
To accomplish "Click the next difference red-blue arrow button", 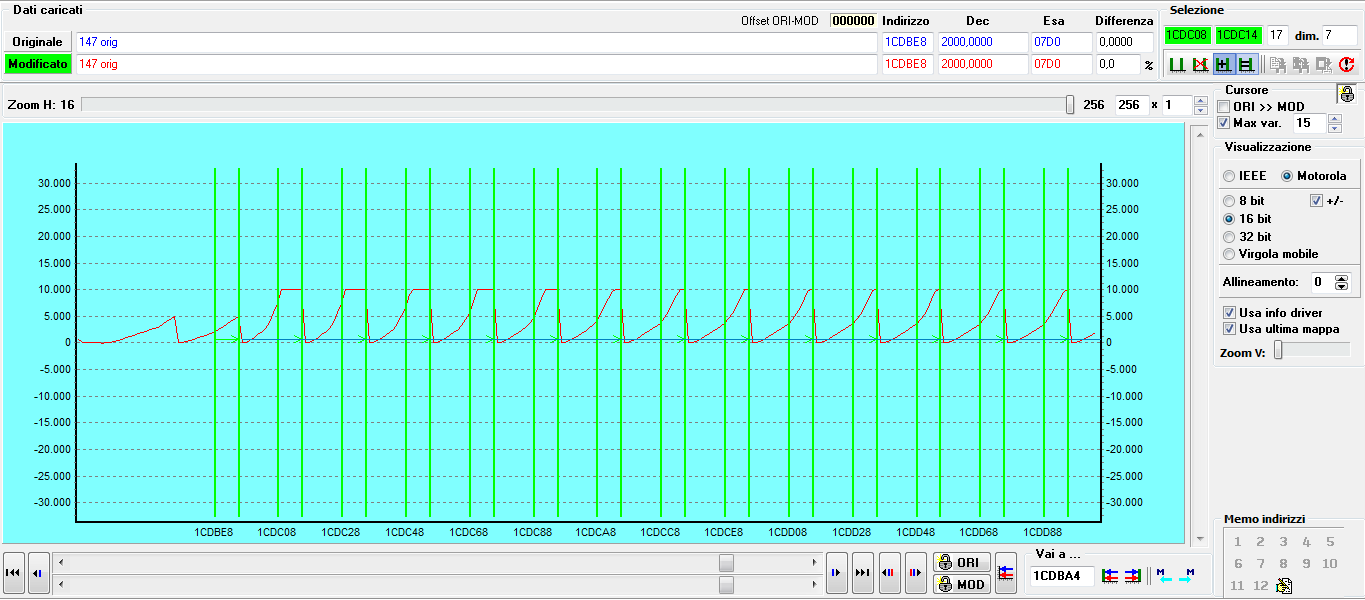I will 914,573.
